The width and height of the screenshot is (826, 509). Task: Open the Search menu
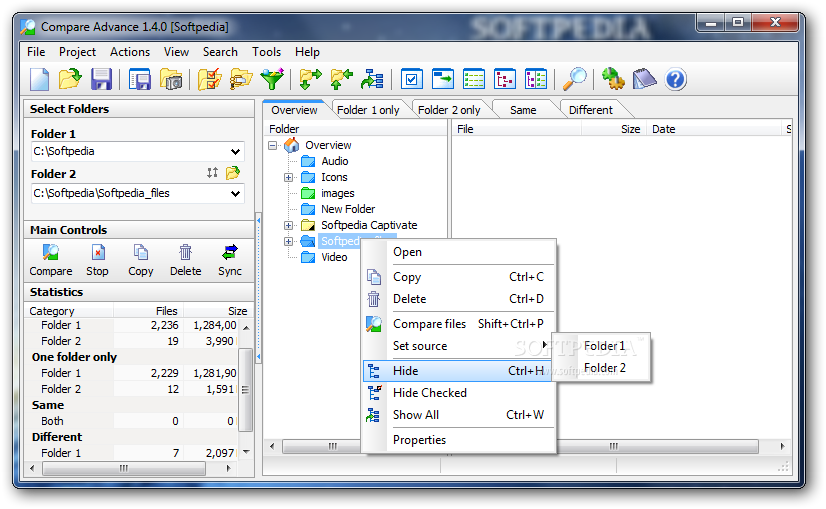[x=220, y=52]
